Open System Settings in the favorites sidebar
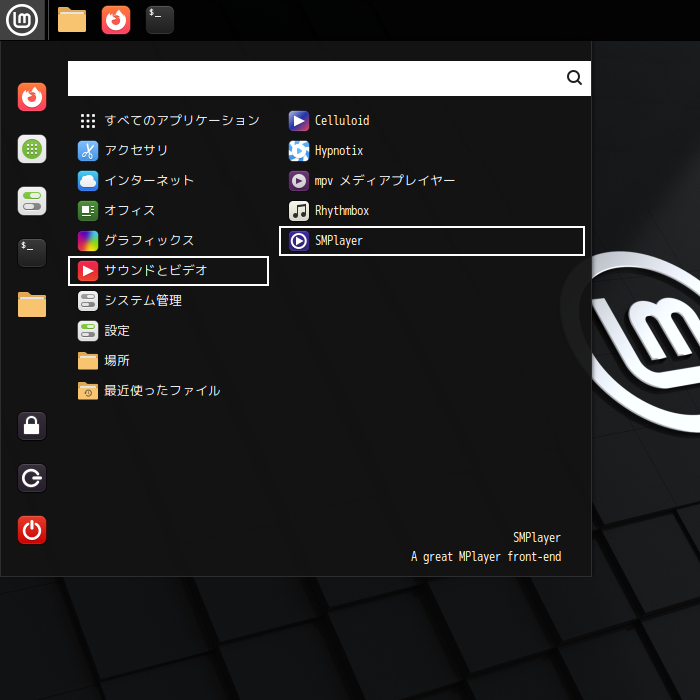 pyautogui.click(x=32, y=201)
